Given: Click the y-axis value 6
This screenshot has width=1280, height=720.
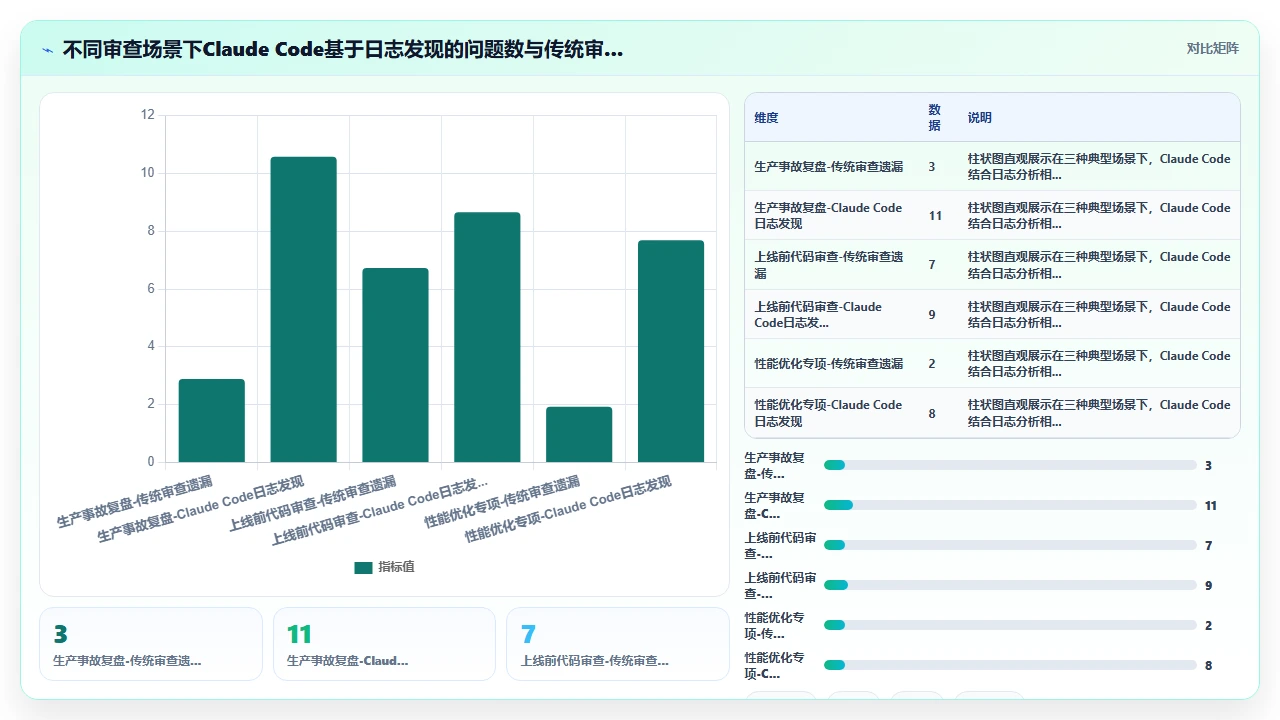Looking at the screenshot, I should point(151,289).
